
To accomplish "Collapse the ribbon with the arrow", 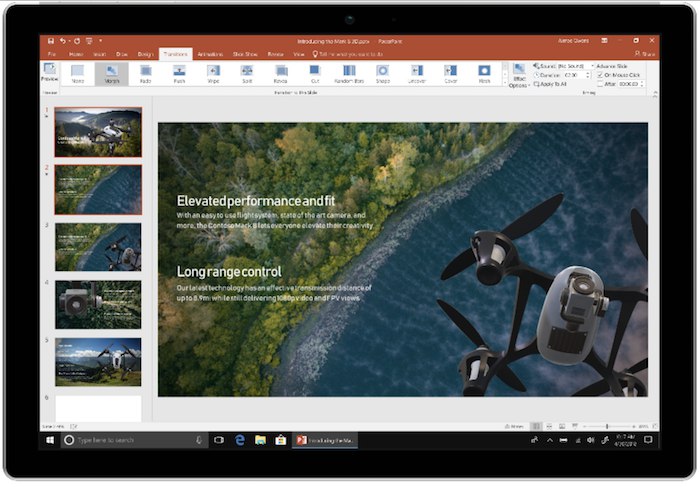I will point(655,94).
